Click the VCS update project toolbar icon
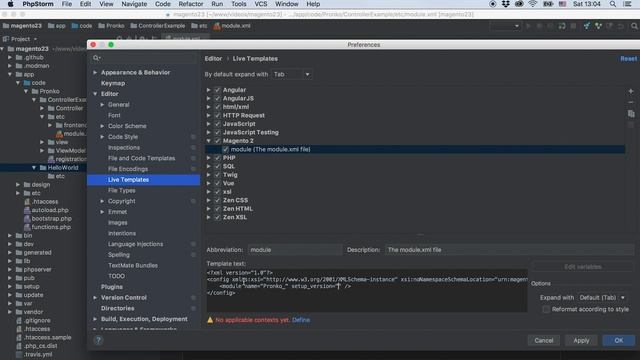640x360 pixels. click(x=587, y=26)
